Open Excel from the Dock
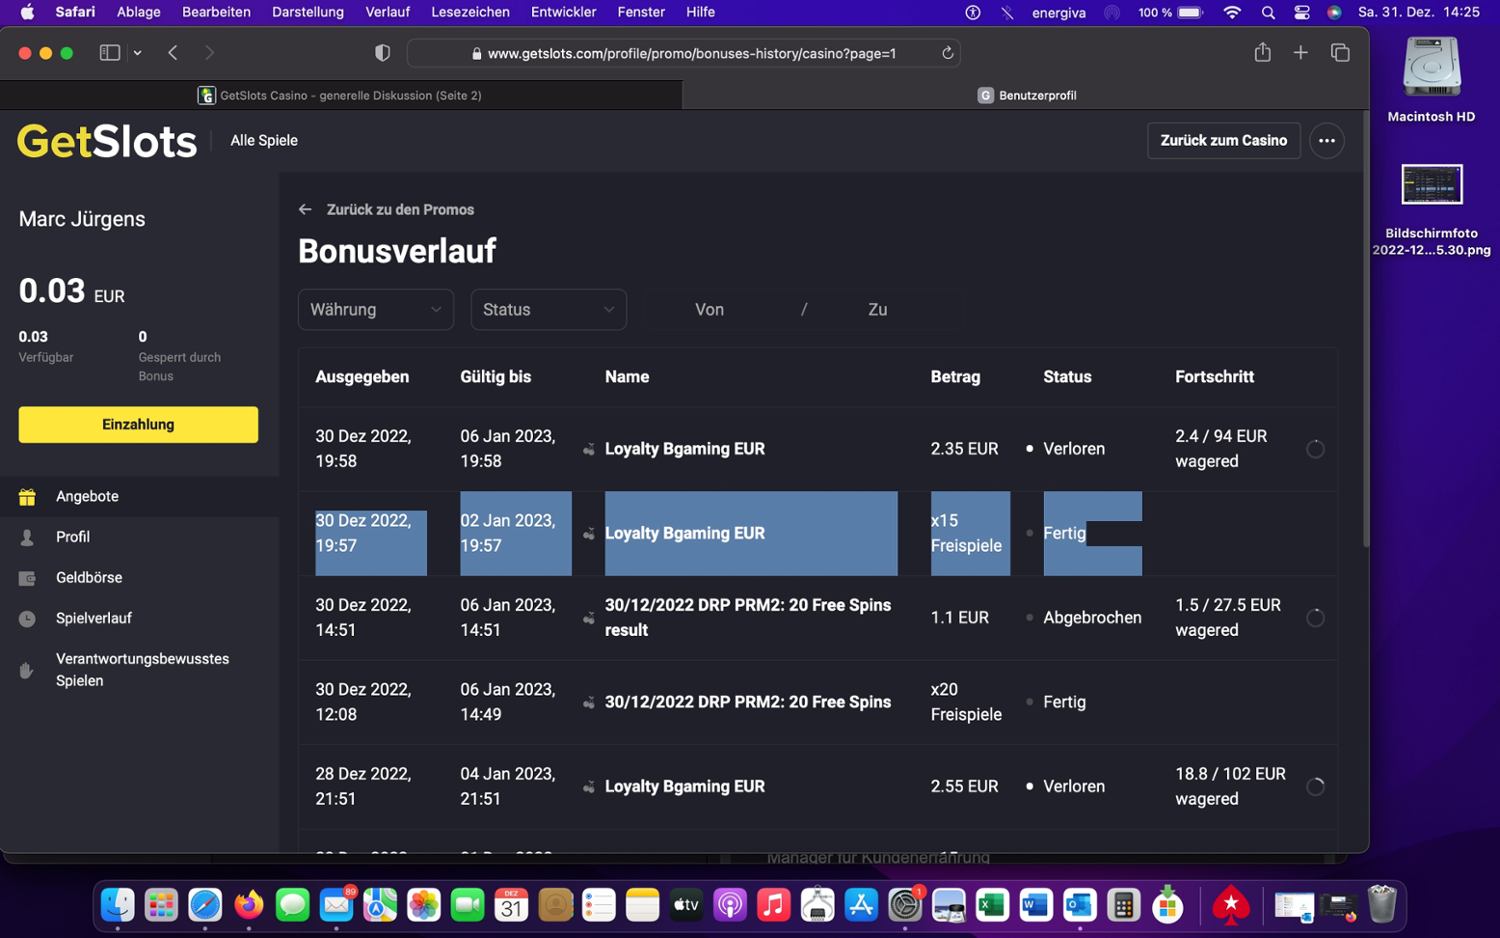The image size is (1500, 938). coord(992,905)
